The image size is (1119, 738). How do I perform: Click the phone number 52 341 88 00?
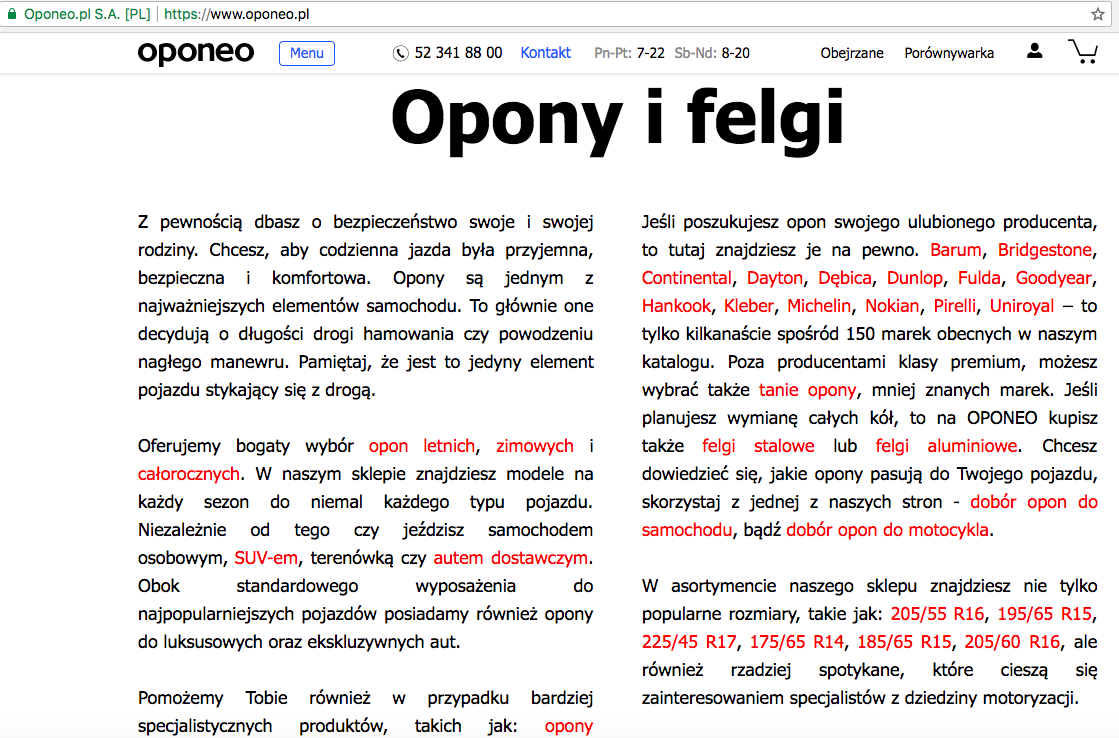[x=458, y=53]
